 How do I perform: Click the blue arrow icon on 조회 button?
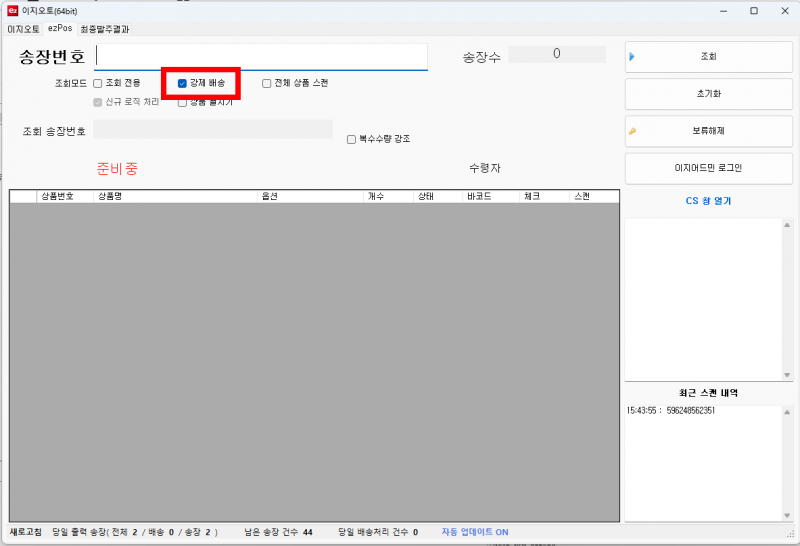(x=632, y=57)
